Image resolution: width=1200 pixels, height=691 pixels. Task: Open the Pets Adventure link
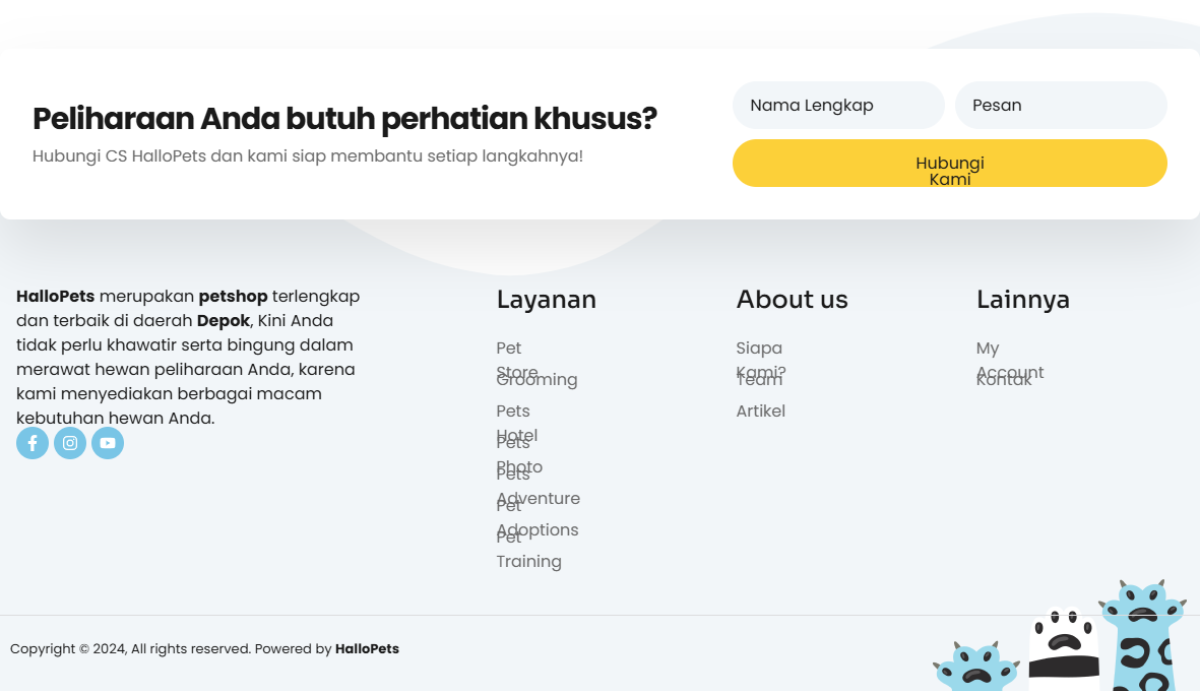(x=538, y=486)
